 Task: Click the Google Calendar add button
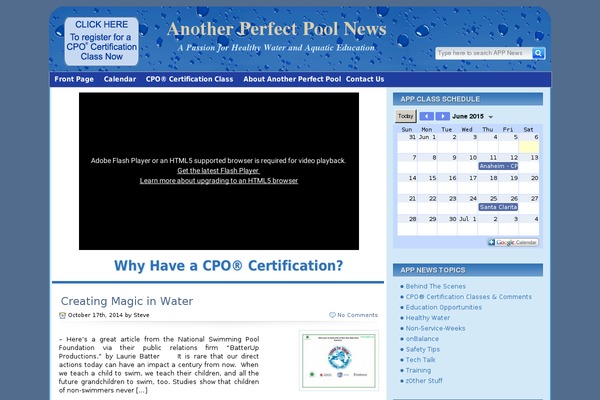click(x=513, y=242)
